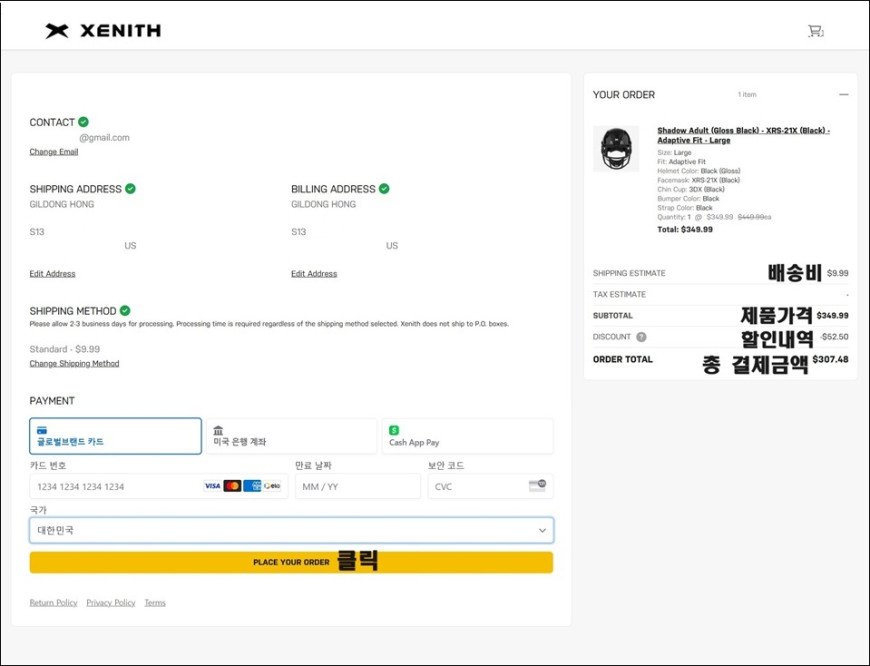Image resolution: width=870 pixels, height=666 pixels.
Task: Click the Elo card logo
Action: (272, 486)
